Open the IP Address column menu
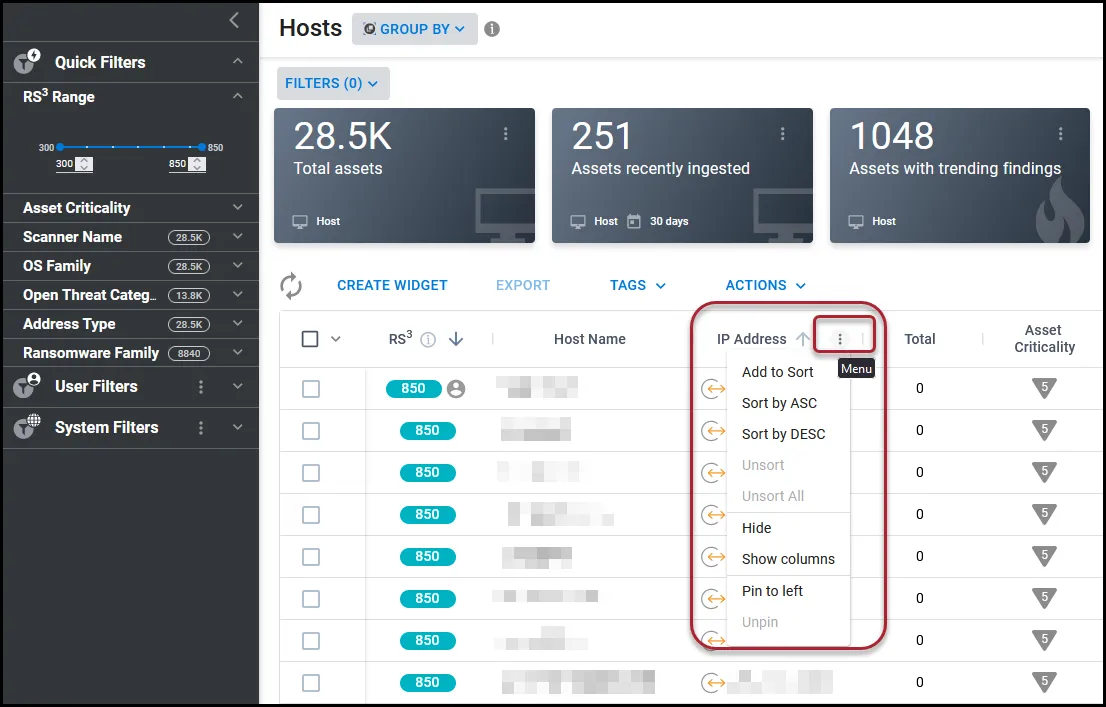This screenshot has height=707, width=1106. click(x=839, y=339)
